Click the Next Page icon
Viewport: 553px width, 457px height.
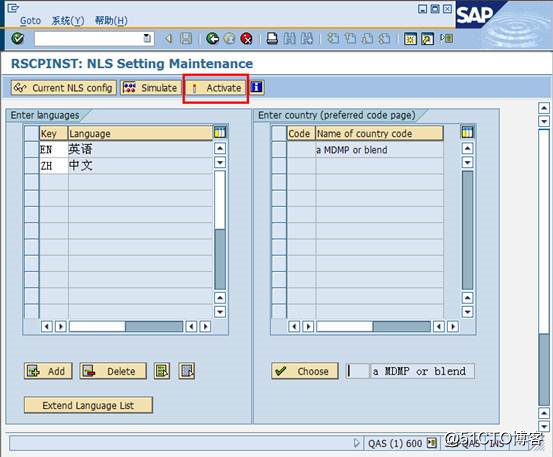coord(367,38)
